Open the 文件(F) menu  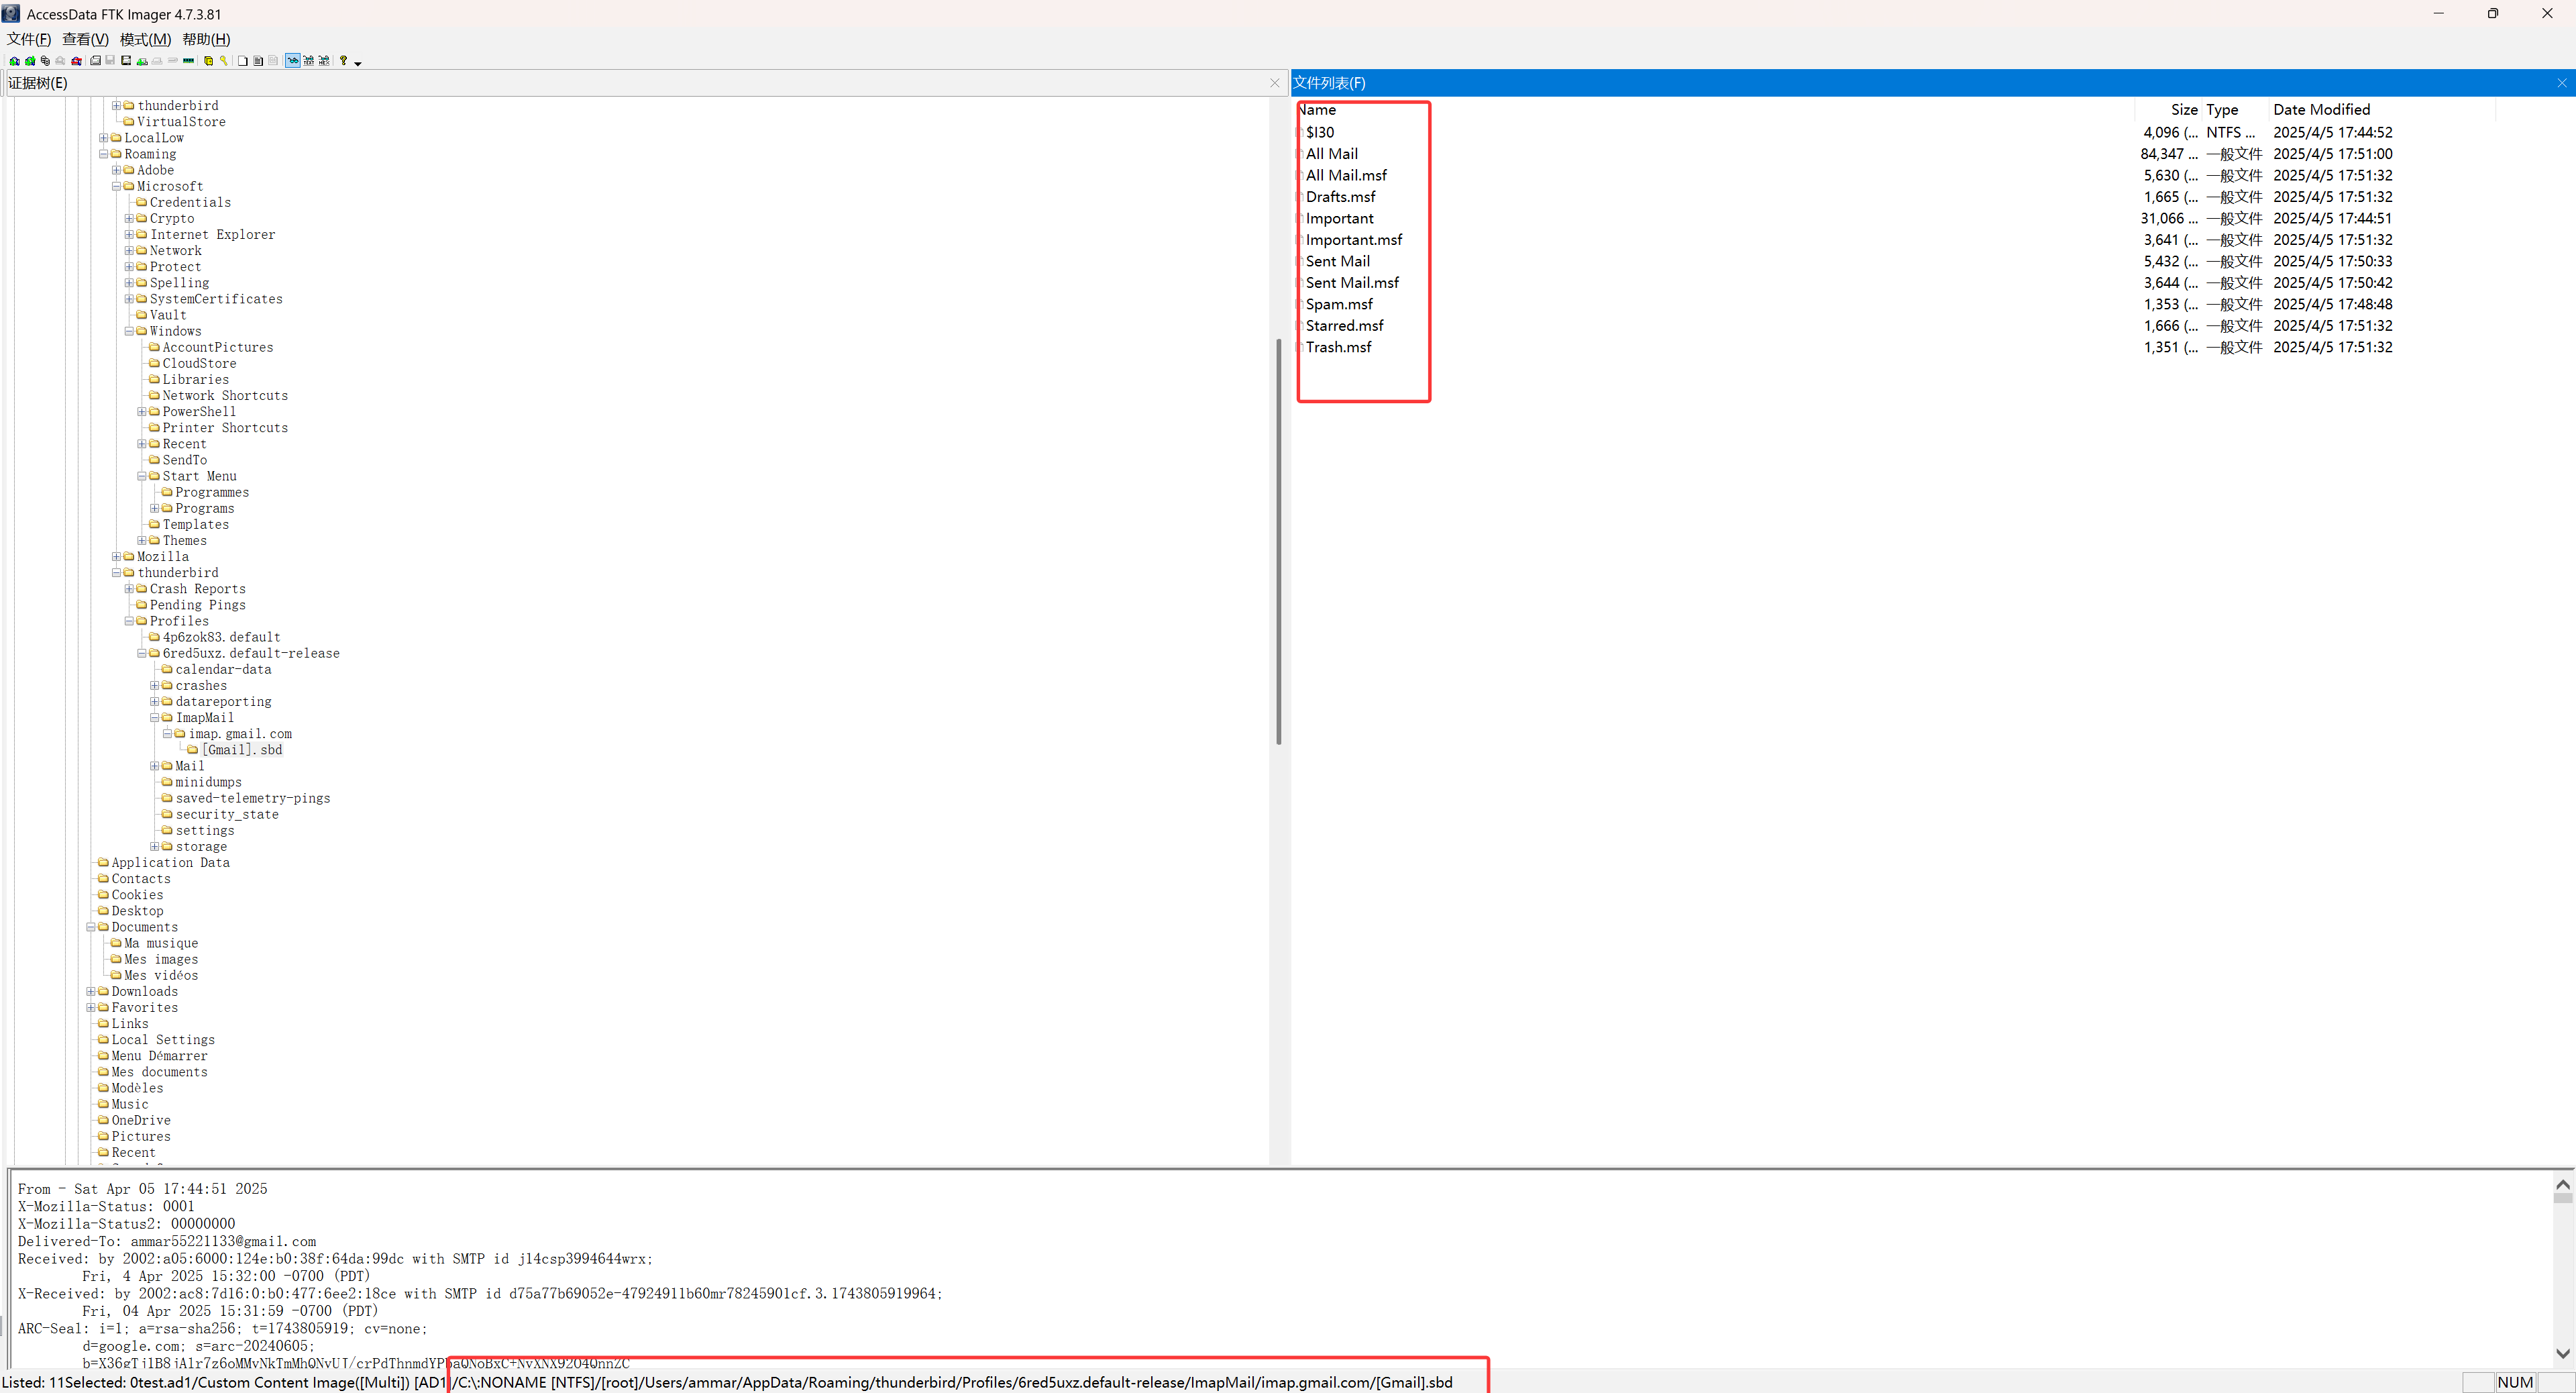(28, 39)
